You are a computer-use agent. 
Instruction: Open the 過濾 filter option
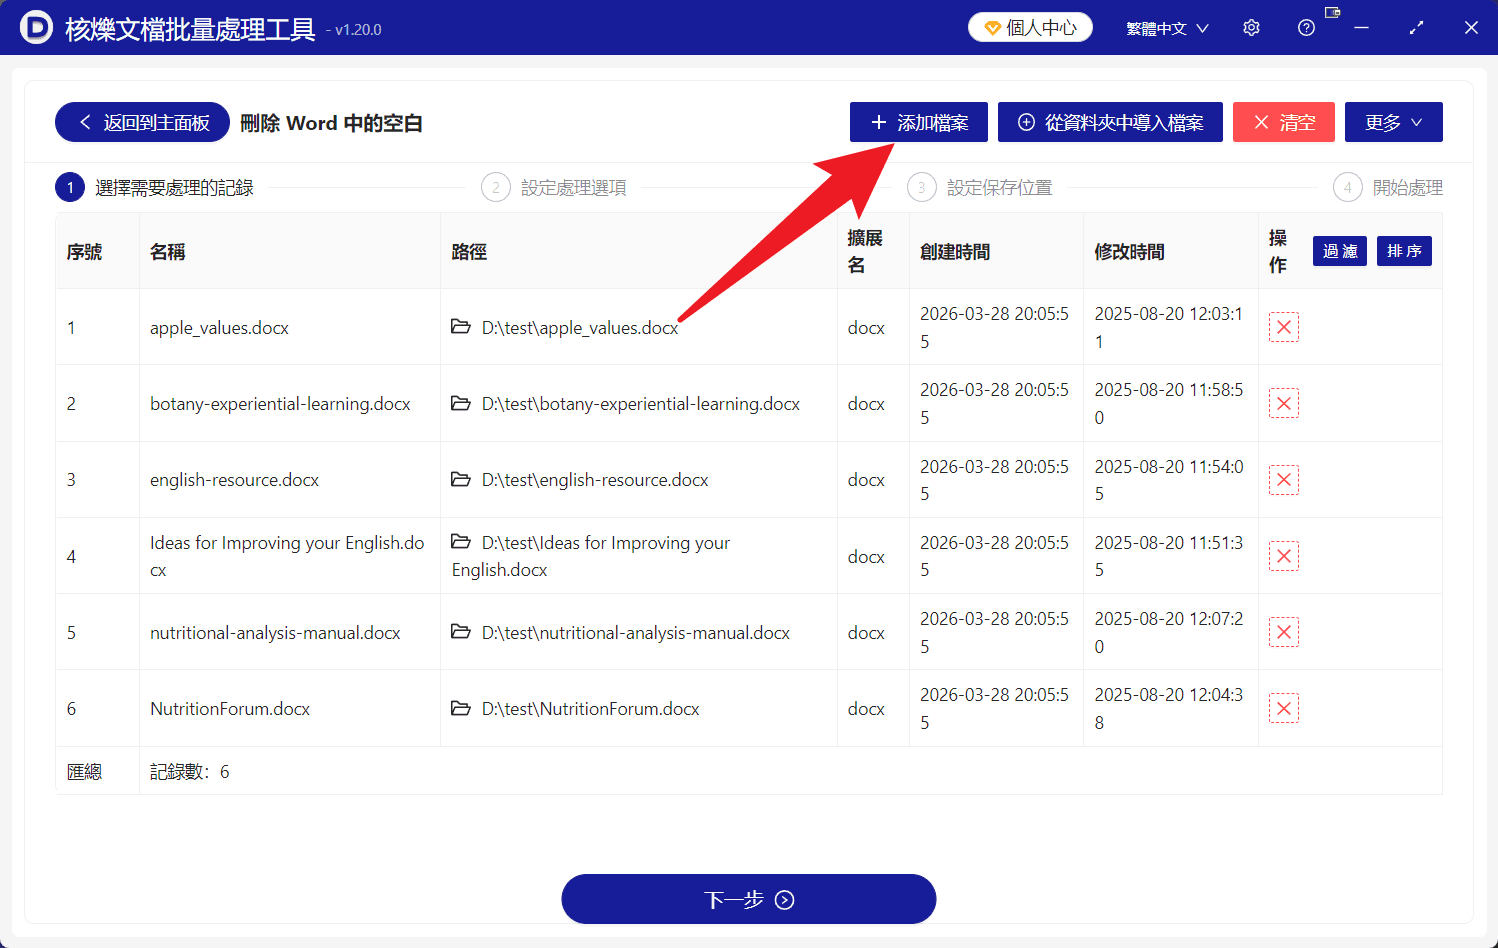1339,251
